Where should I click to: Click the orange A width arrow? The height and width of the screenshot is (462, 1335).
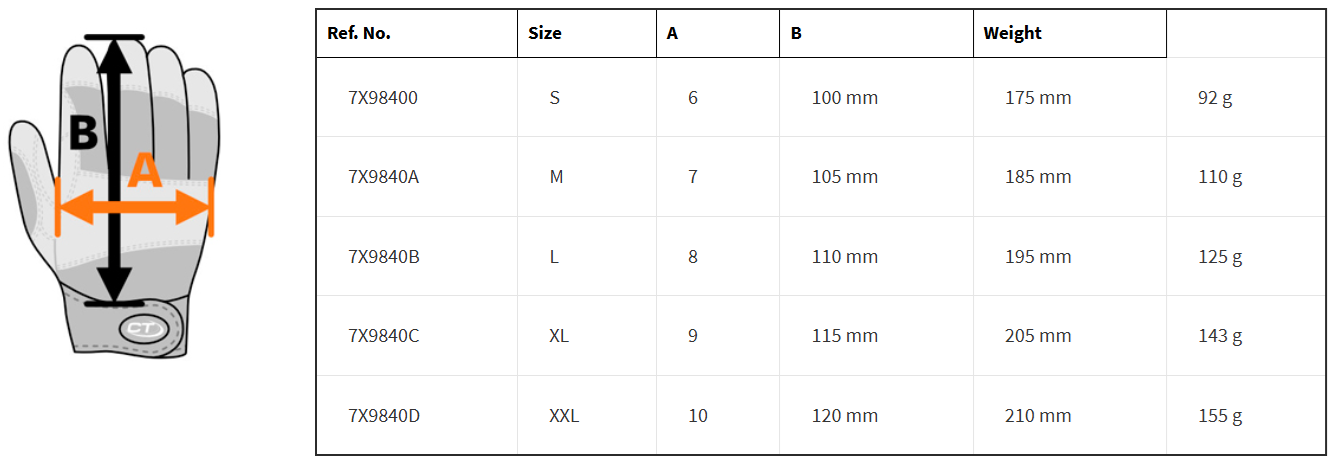(134, 209)
